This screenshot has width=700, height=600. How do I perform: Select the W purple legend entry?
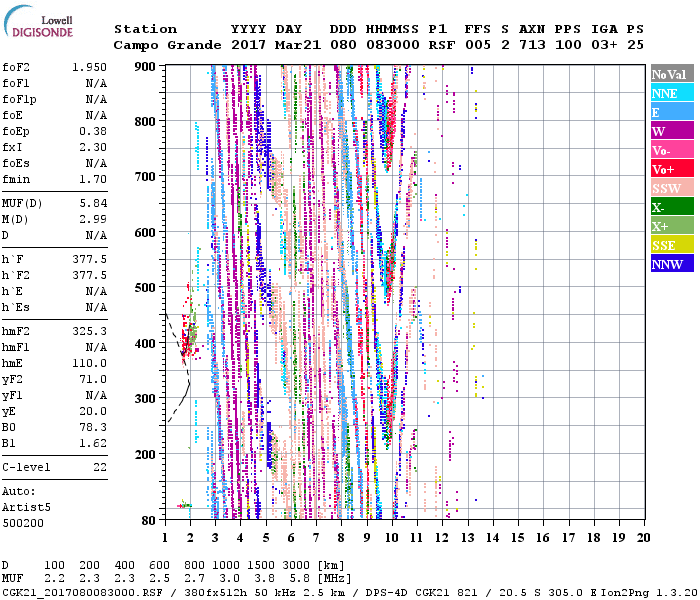click(672, 131)
